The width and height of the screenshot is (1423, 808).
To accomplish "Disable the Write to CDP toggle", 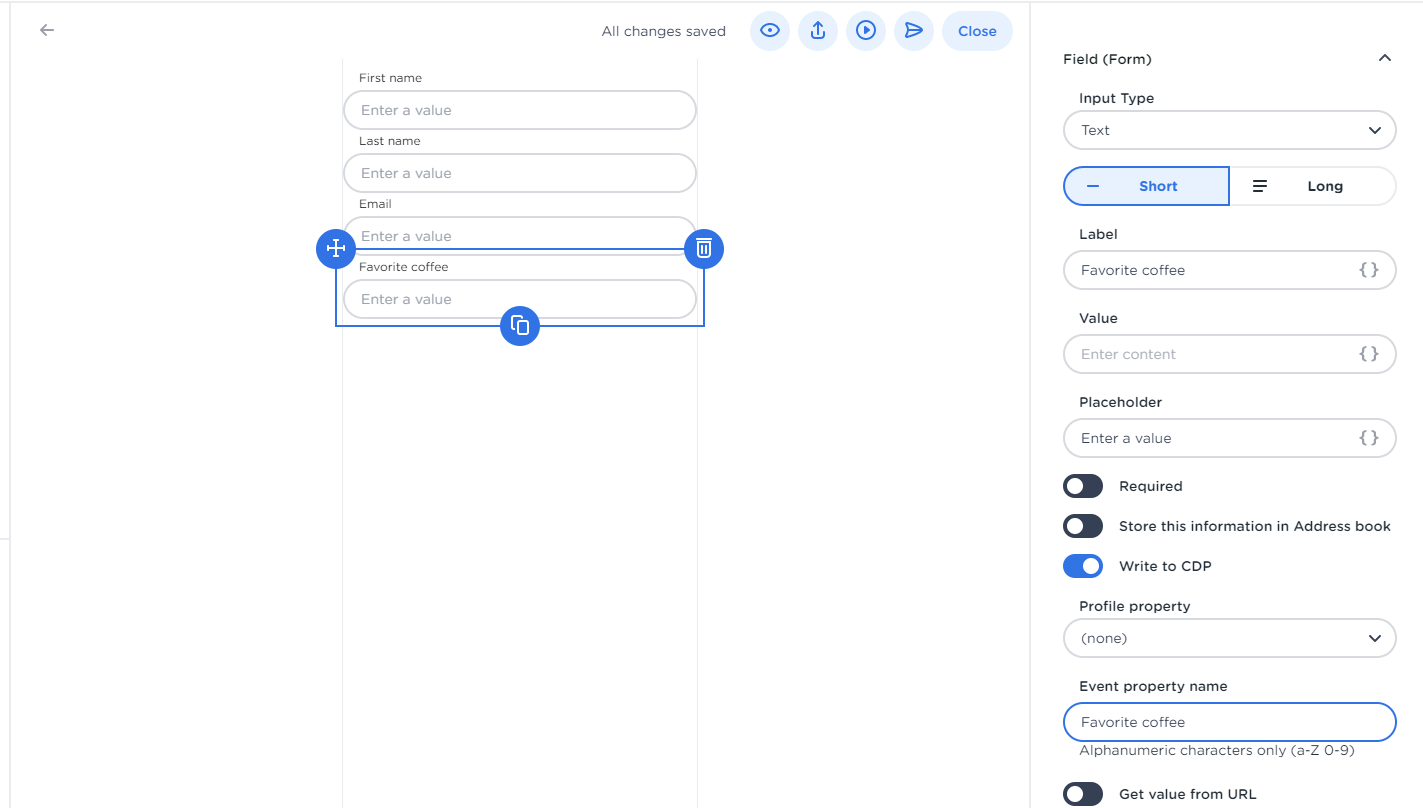I will point(1082,566).
